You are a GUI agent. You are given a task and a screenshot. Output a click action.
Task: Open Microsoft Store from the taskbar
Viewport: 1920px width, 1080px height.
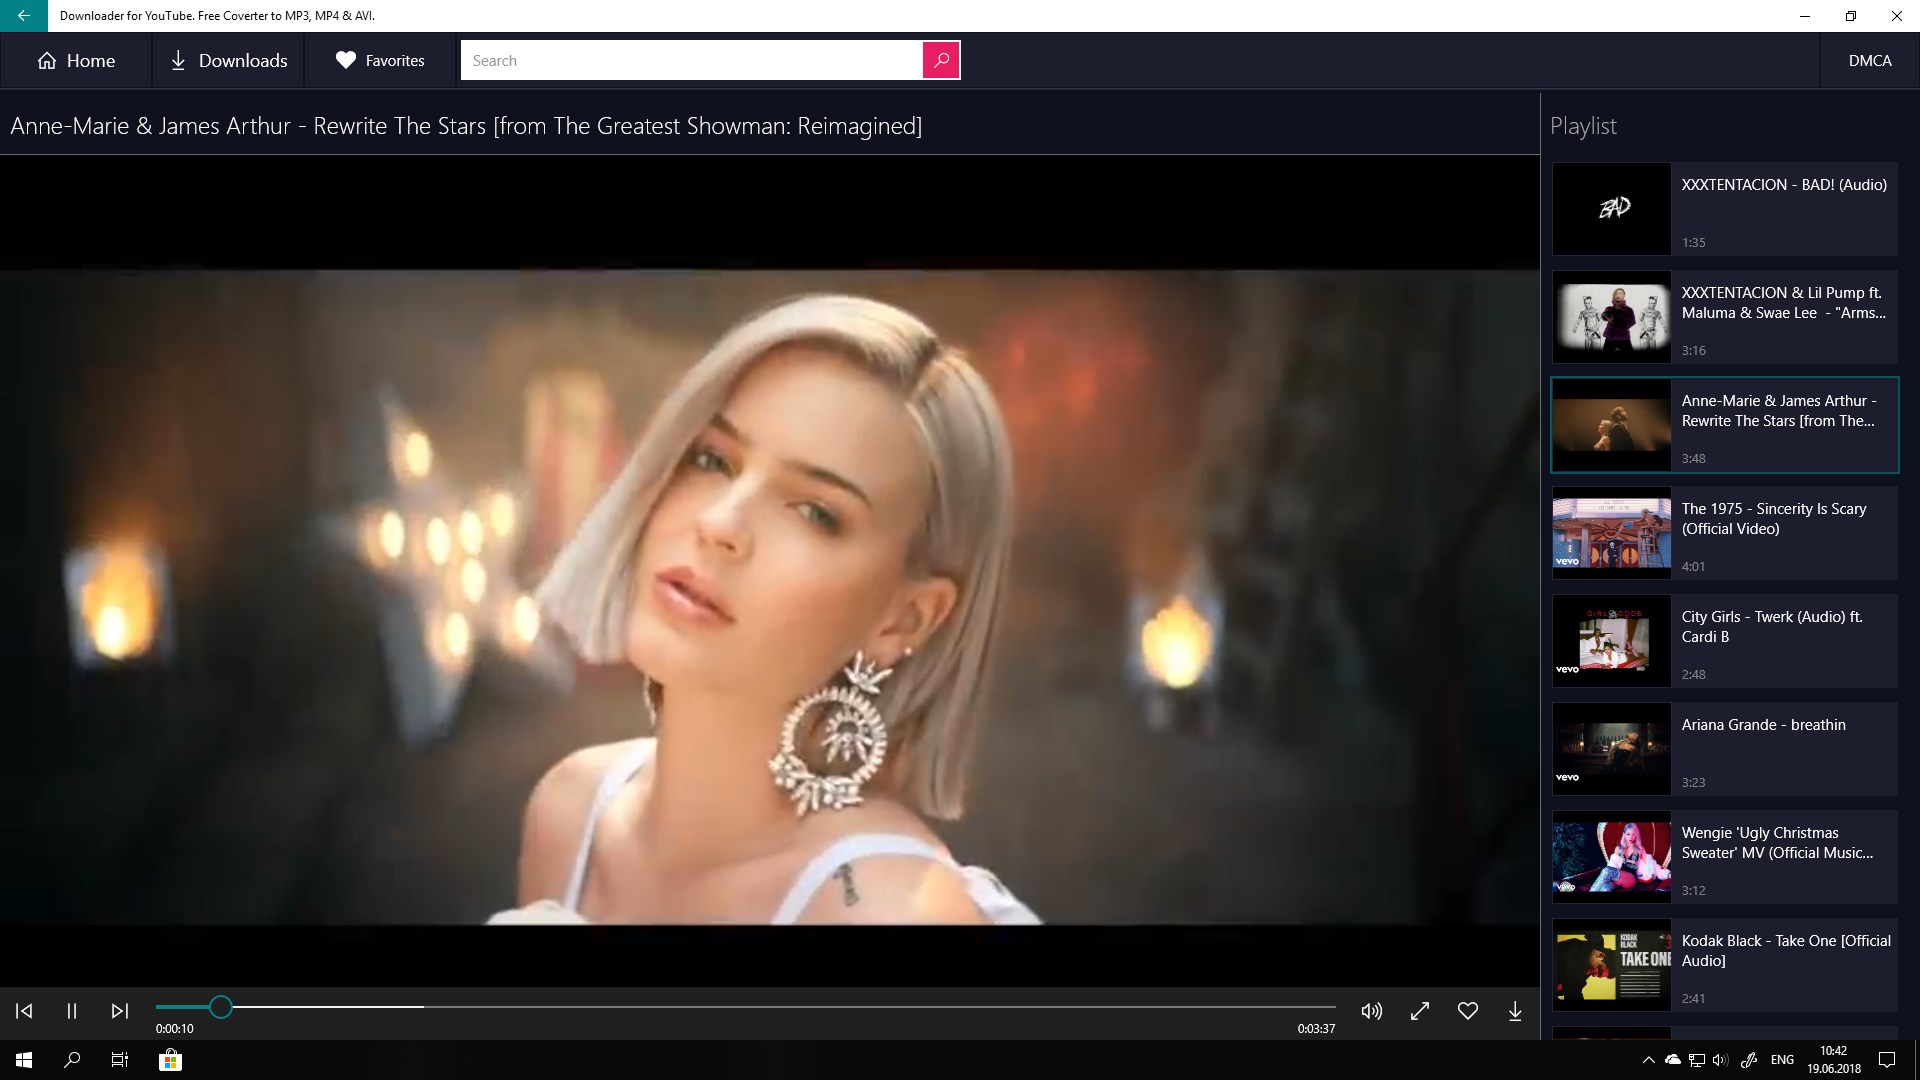click(171, 1060)
